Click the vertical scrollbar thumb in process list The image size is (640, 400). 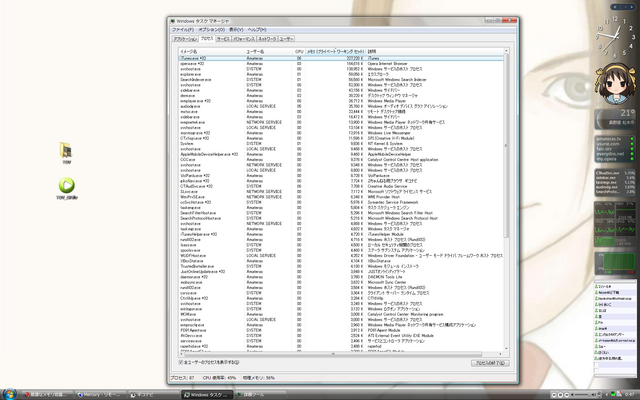pos(506,146)
